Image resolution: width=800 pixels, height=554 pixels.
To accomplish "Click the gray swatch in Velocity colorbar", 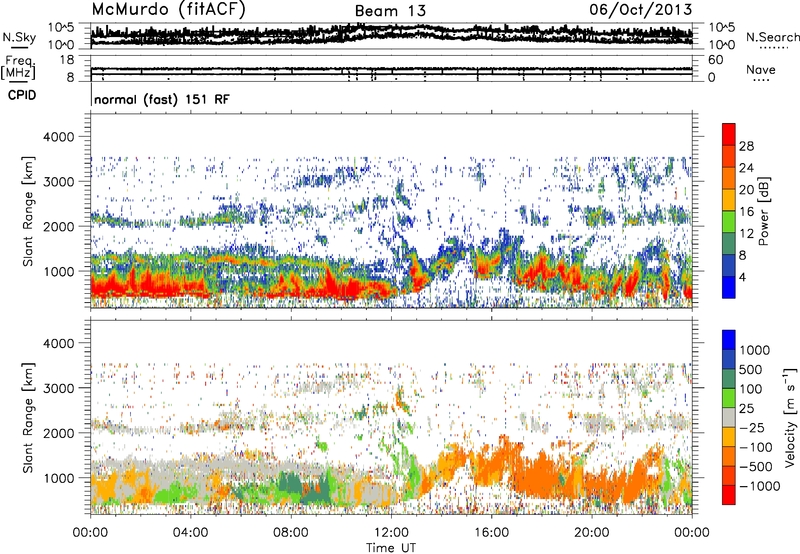I will pos(729,418).
